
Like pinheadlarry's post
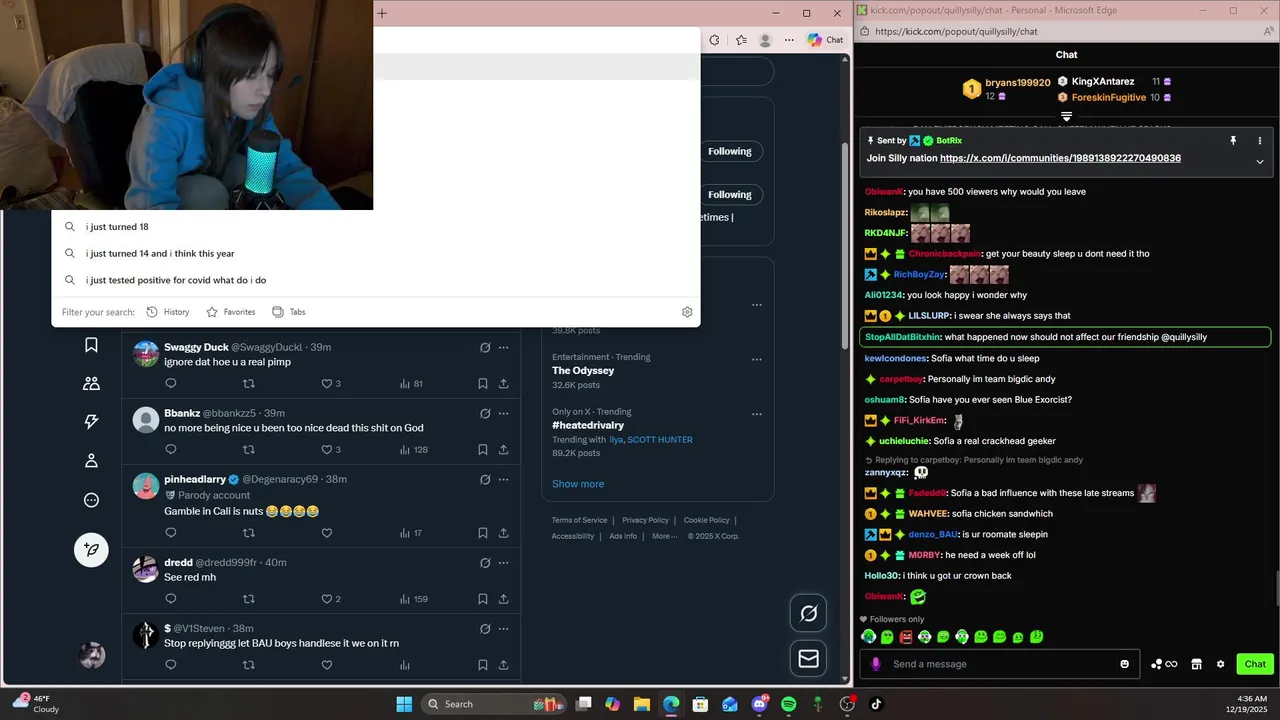[326, 533]
